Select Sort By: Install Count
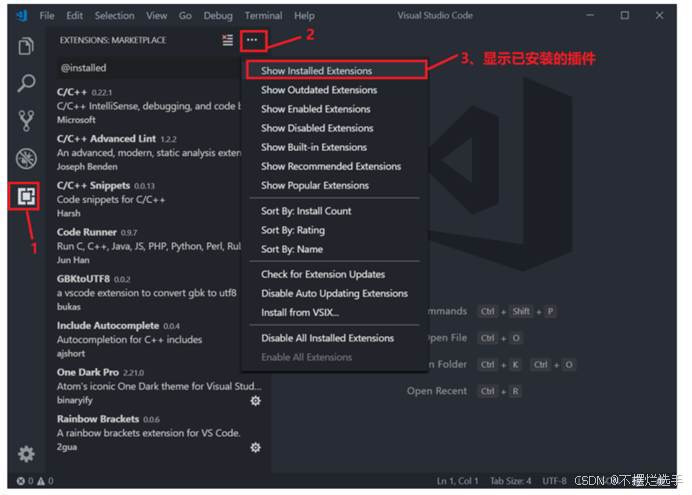692x495 pixels. click(335, 211)
